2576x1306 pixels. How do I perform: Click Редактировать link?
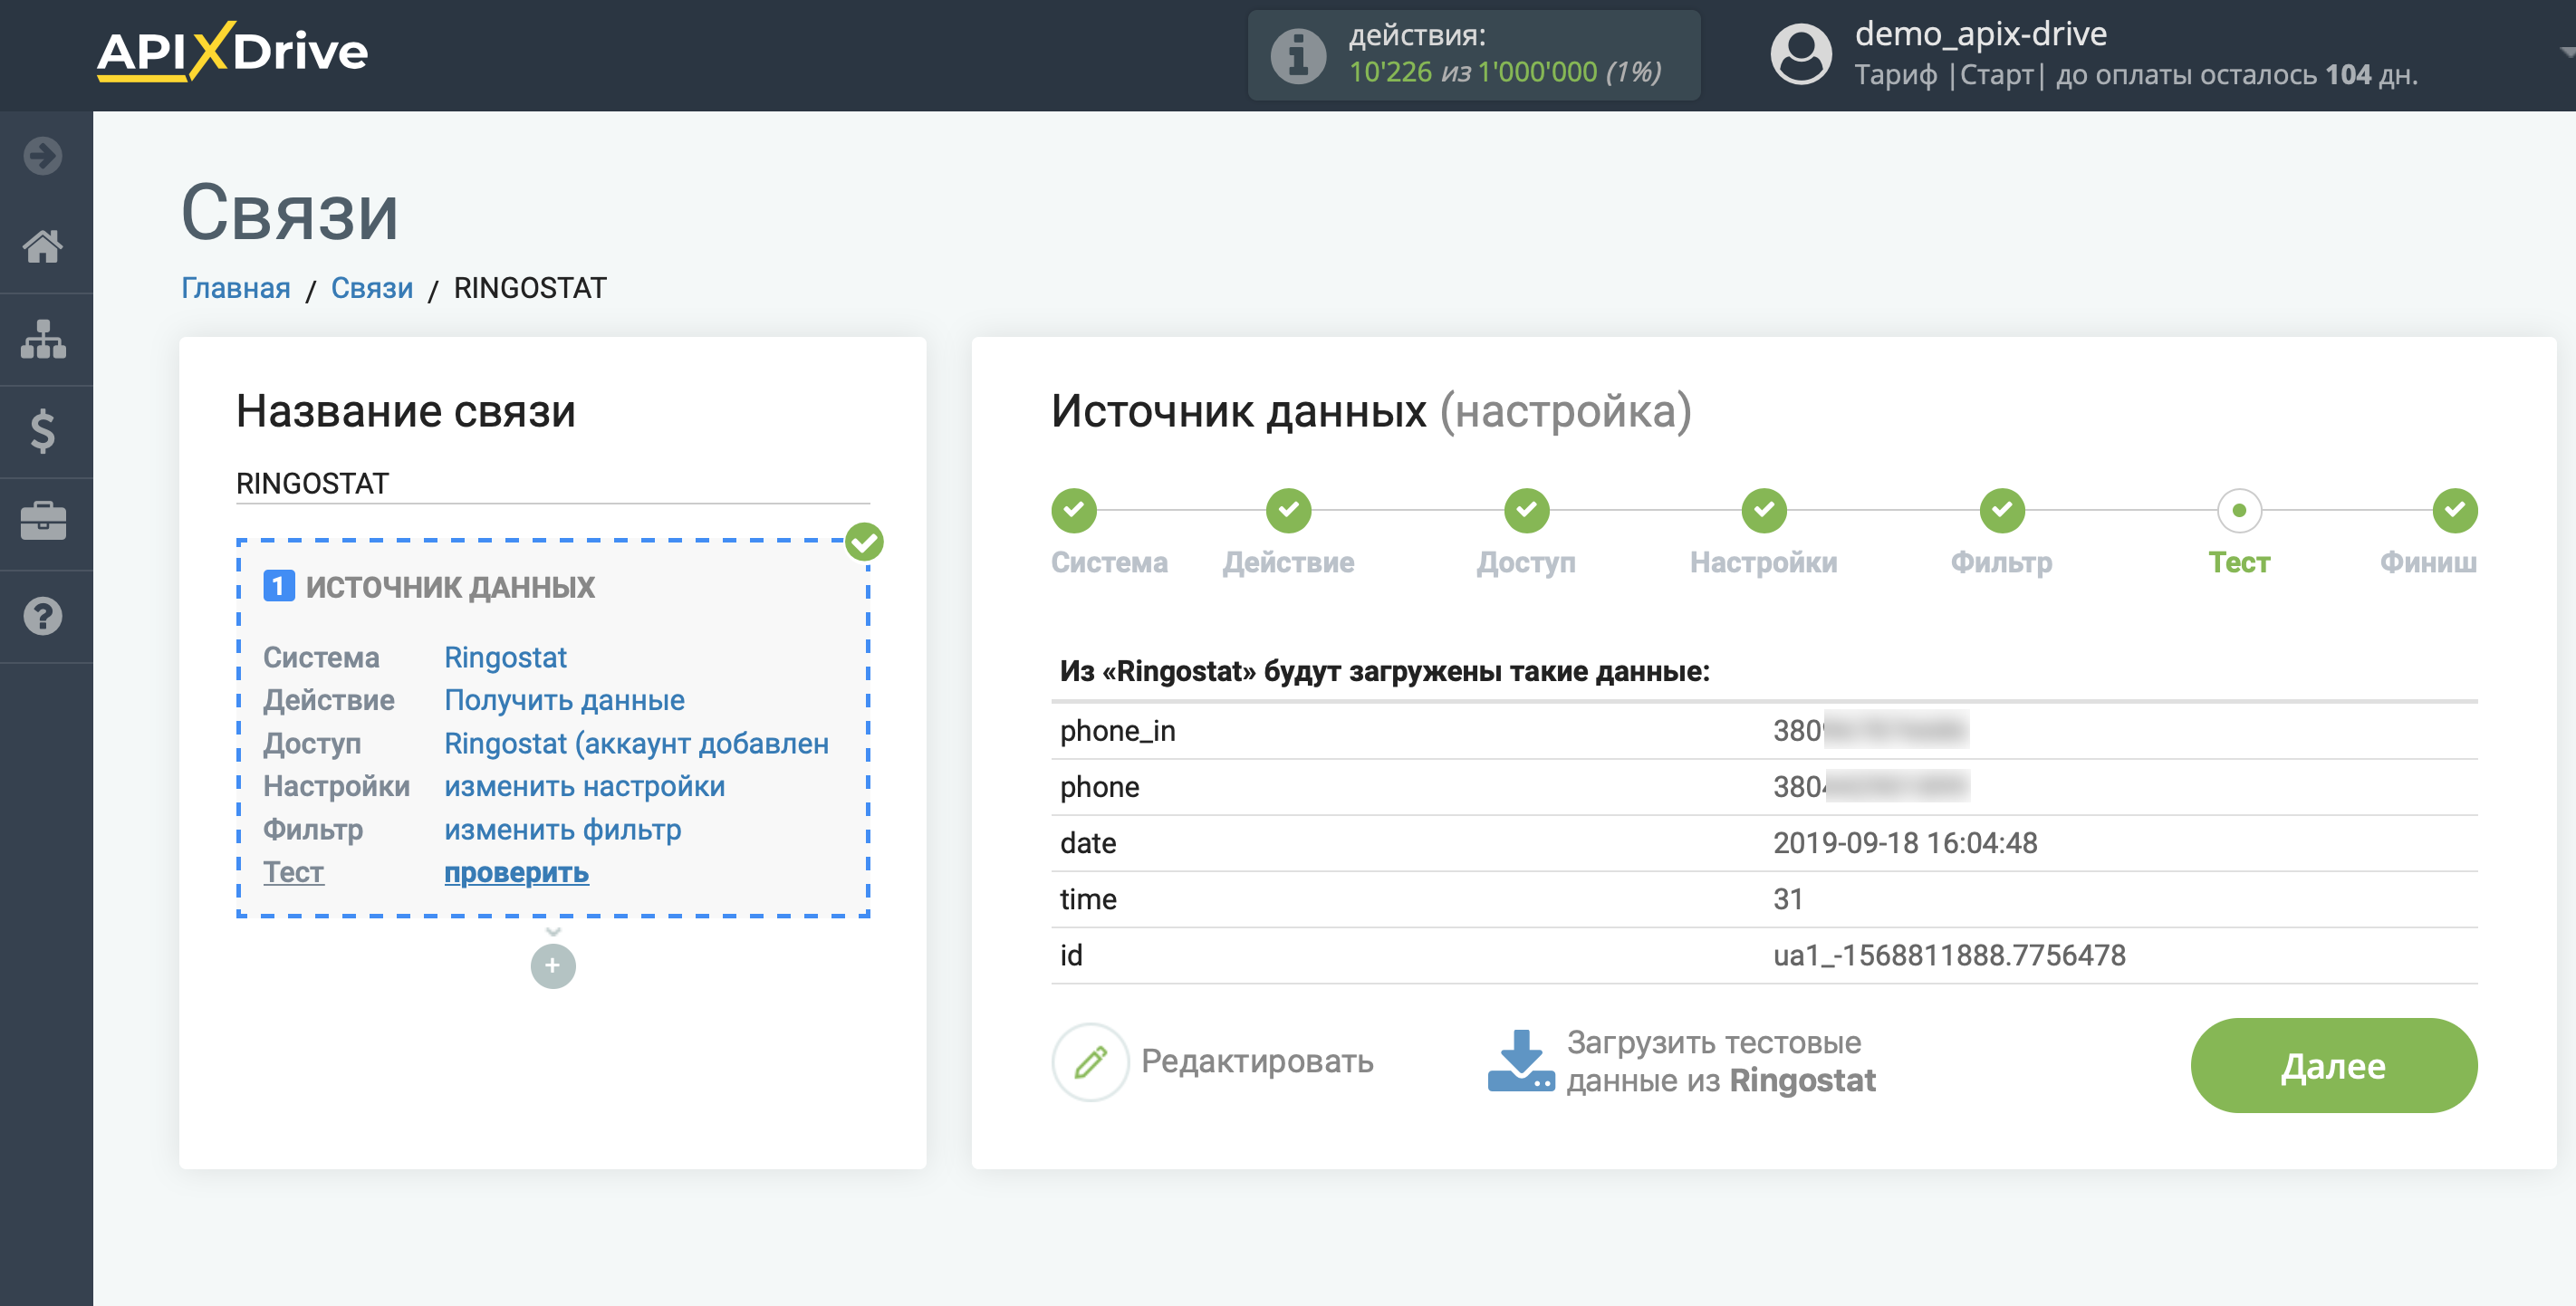click(1257, 1061)
